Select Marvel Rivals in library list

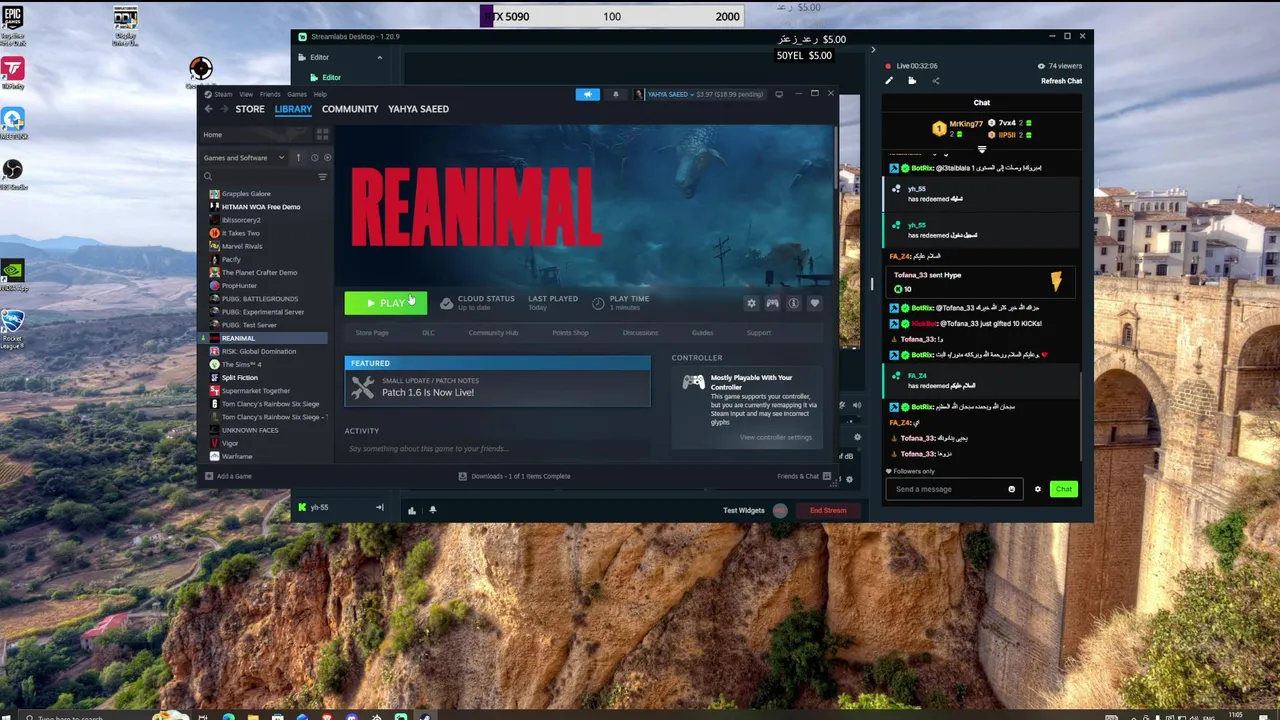pyautogui.click(x=242, y=246)
